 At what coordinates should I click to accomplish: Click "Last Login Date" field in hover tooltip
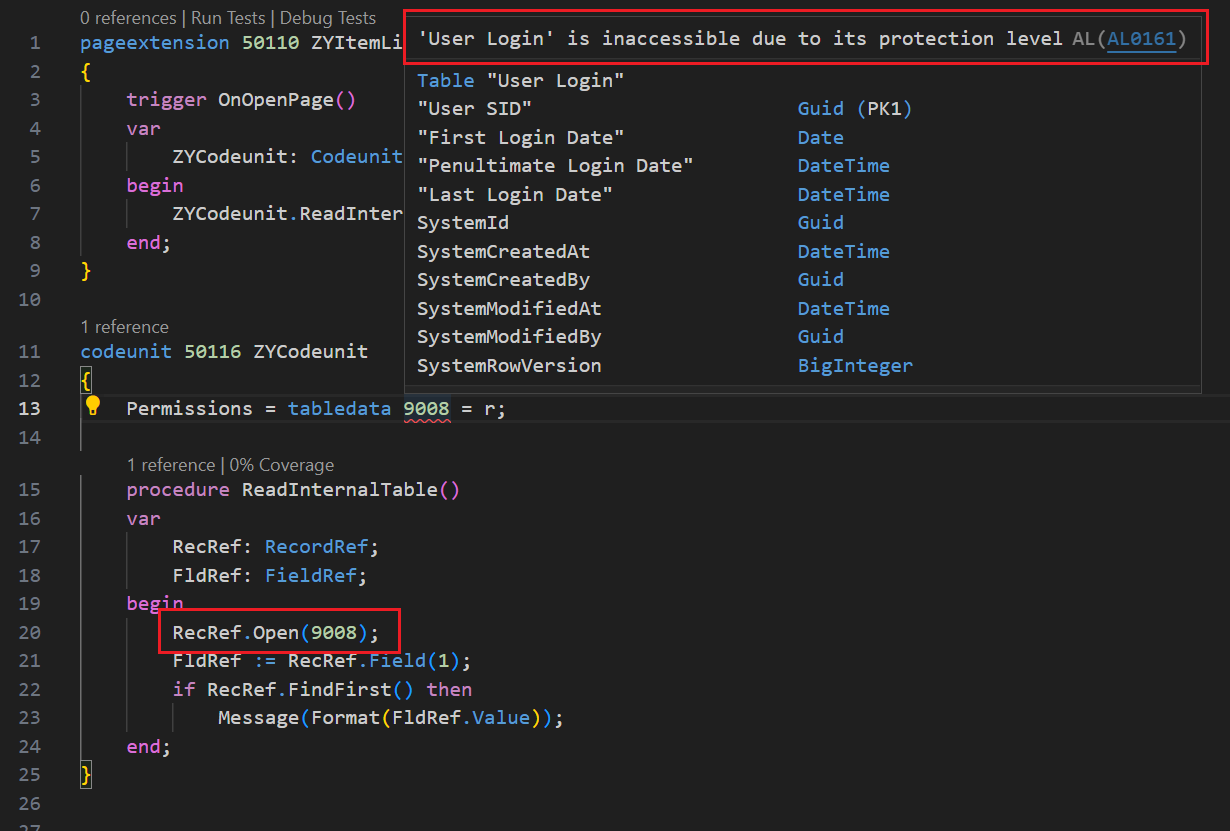tap(514, 195)
